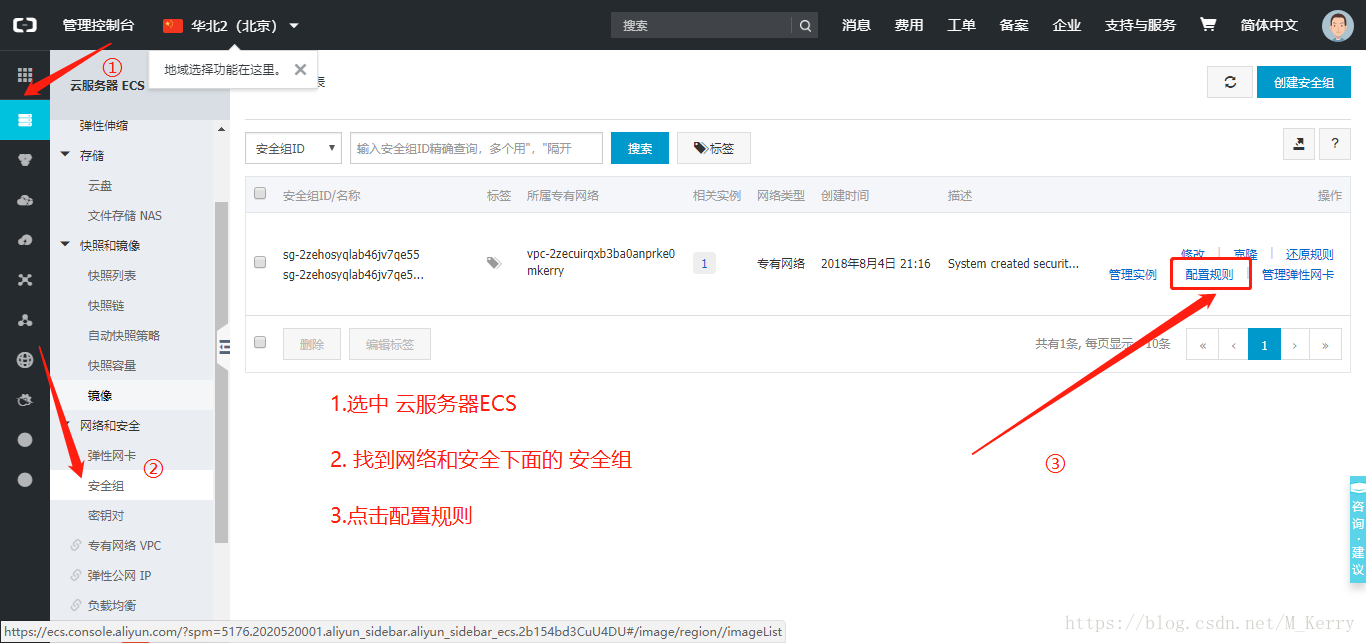The height and width of the screenshot is (643, 1366).
Task: Open 管理控制台 in the top bar
Action: click(98, 25)
